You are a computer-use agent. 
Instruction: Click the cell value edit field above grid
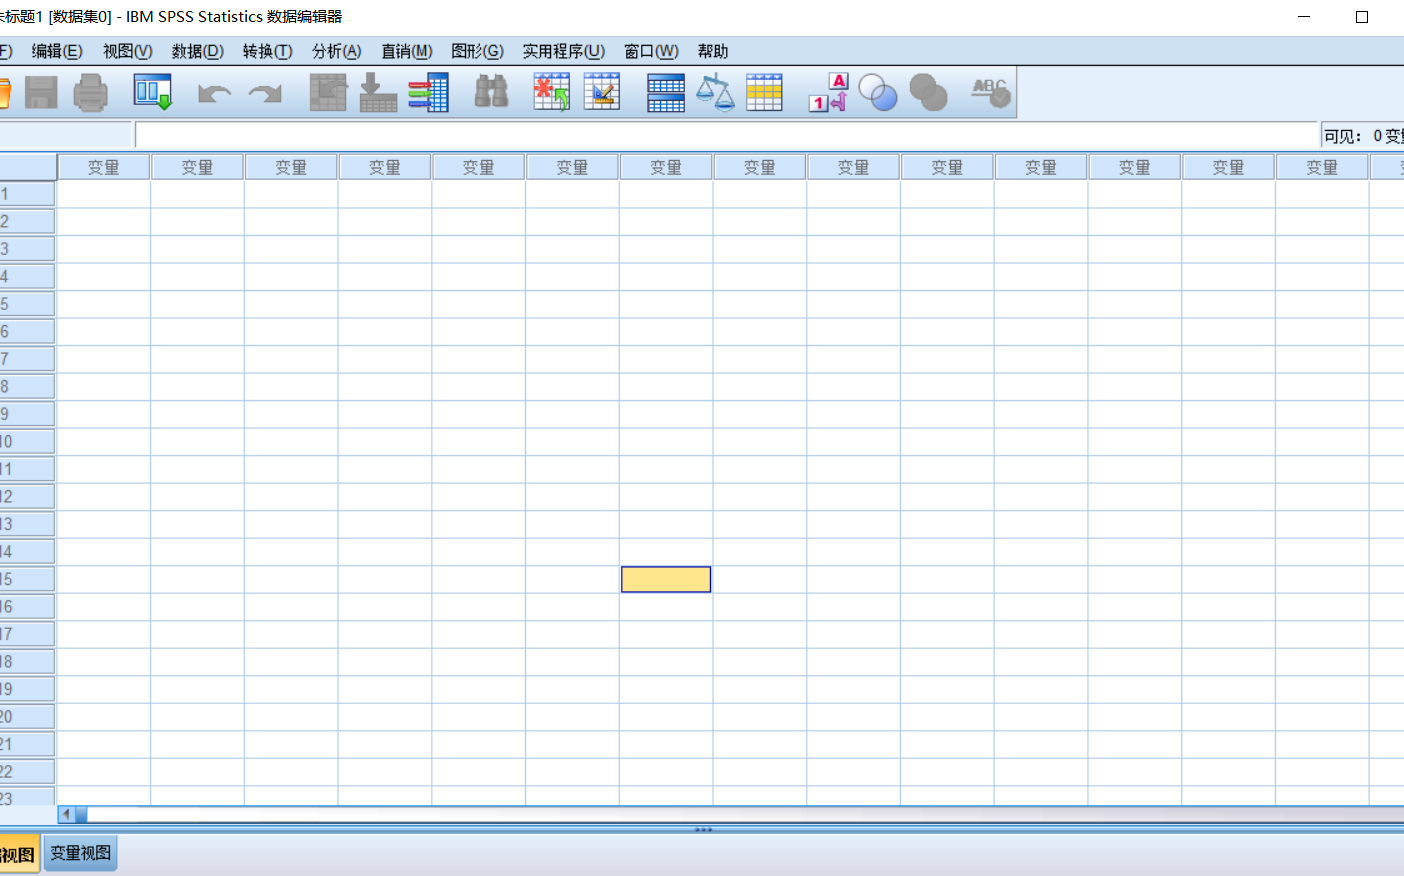click(727, 135)
